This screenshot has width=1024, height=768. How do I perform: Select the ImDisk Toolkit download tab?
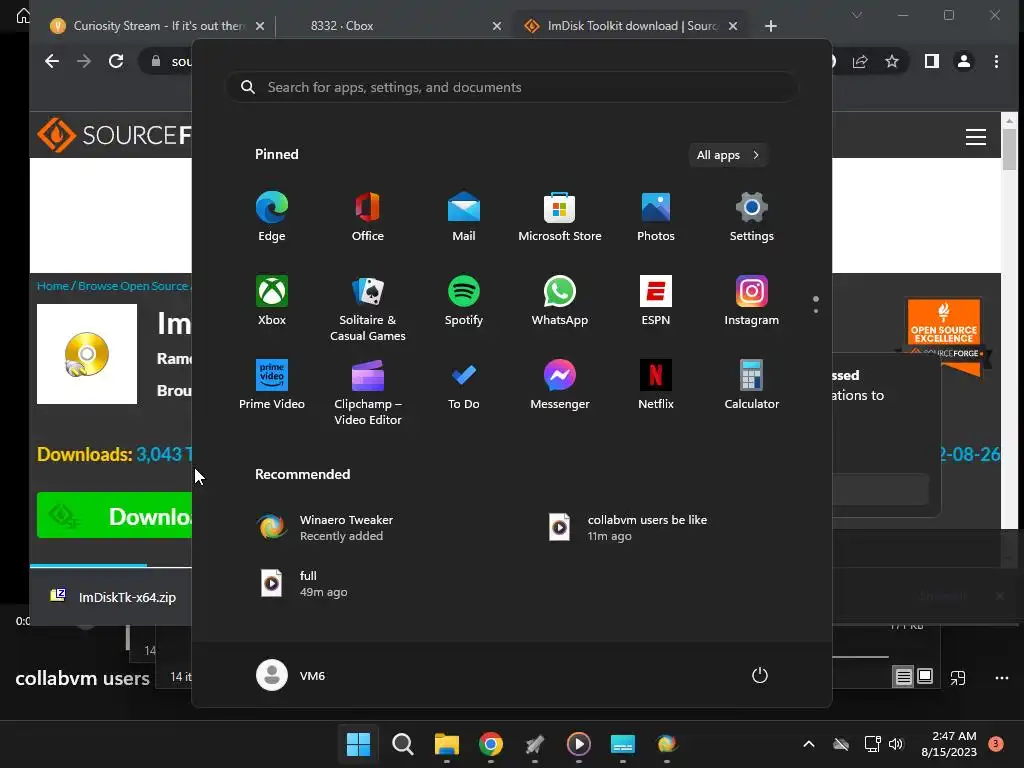(630, 26)
